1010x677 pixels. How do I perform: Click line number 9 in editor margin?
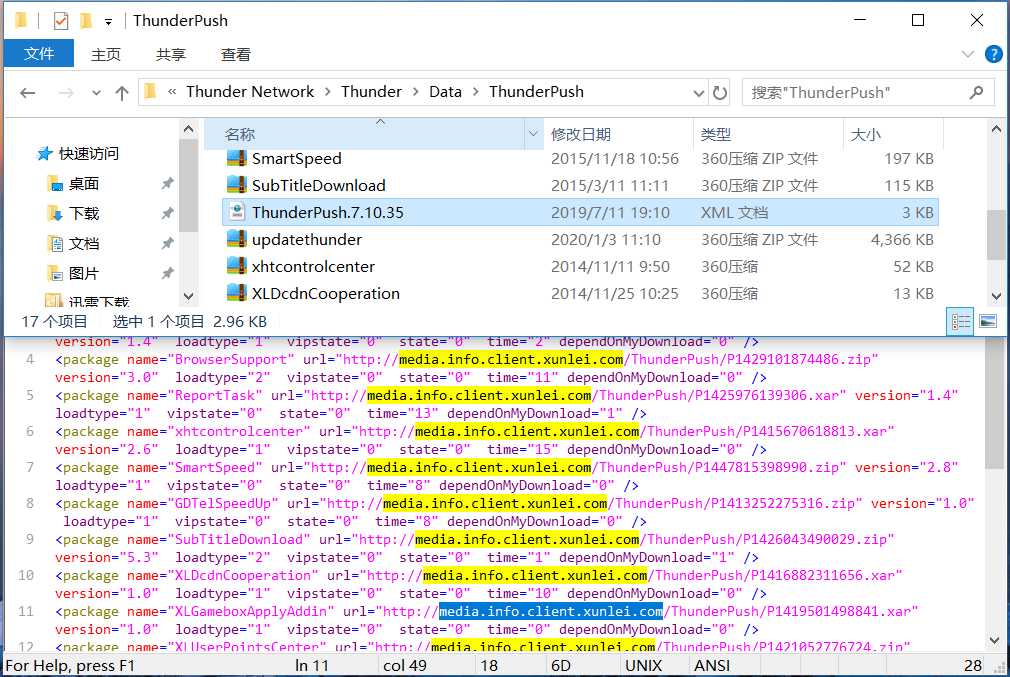click(x=30, y=539)
